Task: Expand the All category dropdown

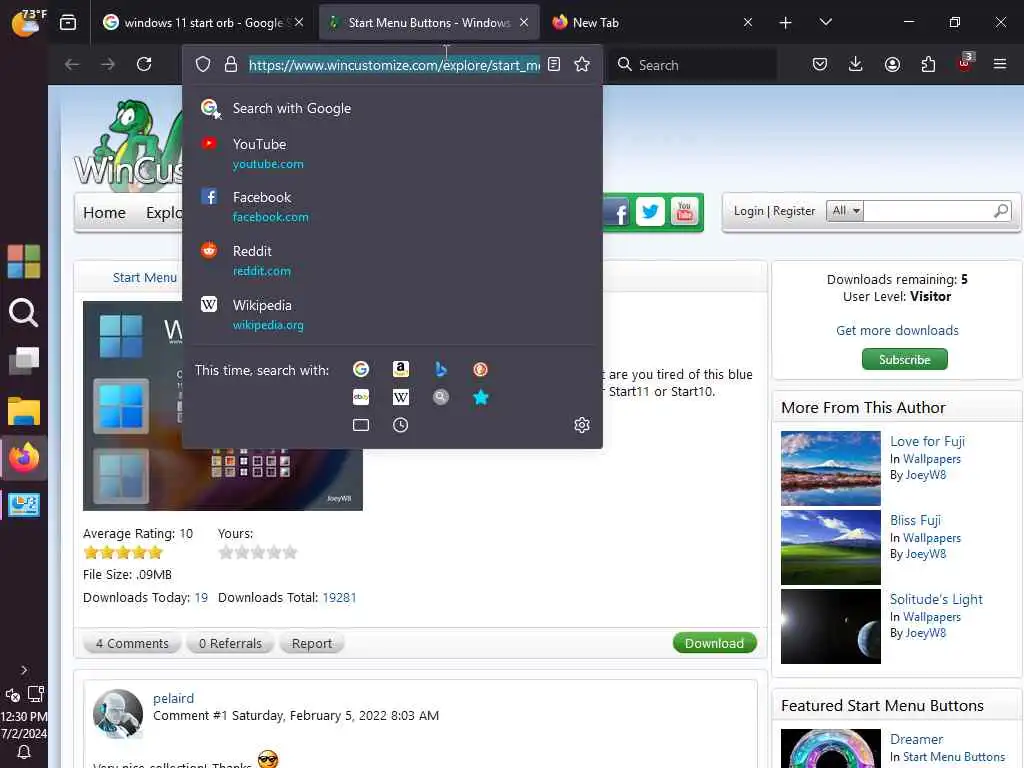Action: pyautogui.click(x=845, y=211)
